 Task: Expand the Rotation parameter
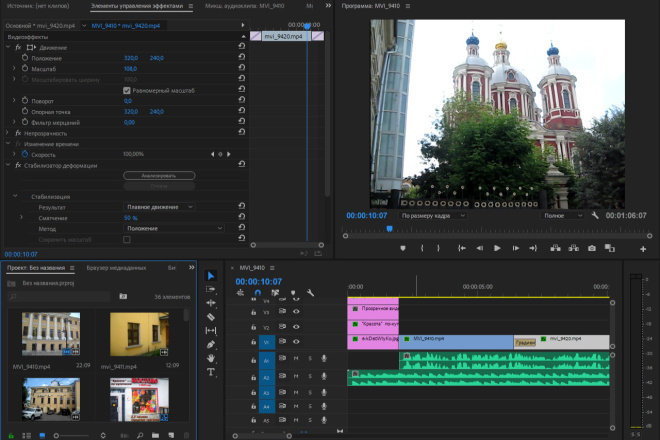coord(14,100)
